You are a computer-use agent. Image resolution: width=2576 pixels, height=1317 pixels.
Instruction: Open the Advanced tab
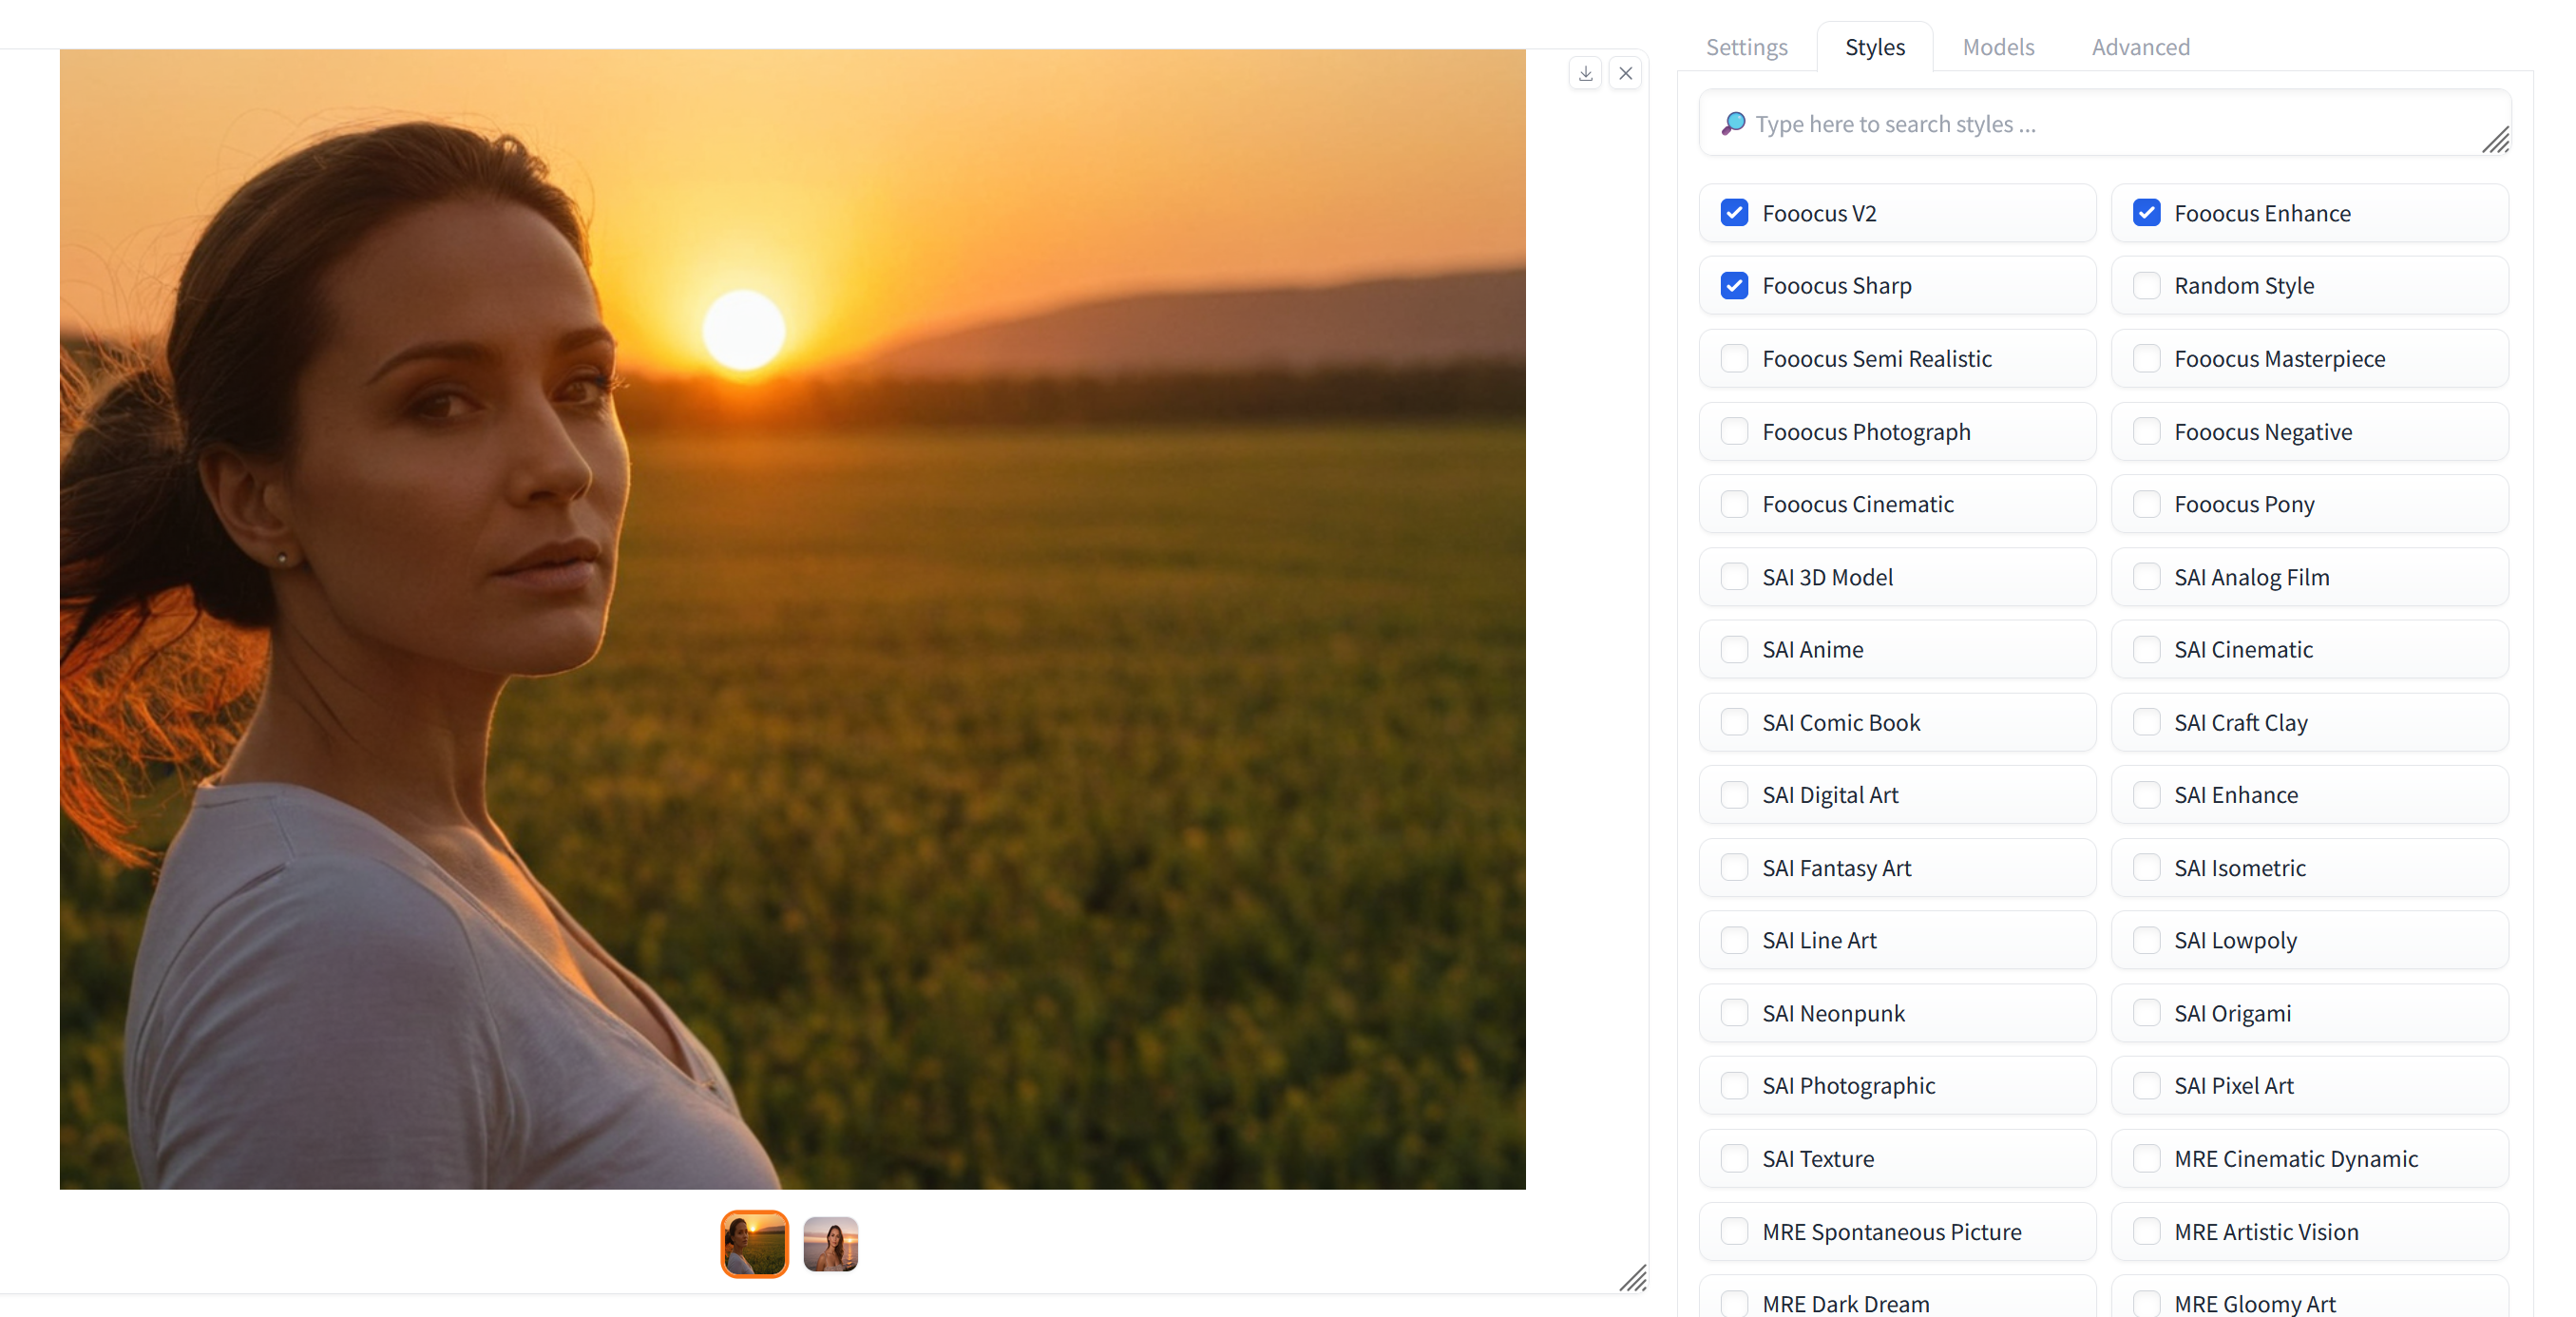coord(2140,47)
